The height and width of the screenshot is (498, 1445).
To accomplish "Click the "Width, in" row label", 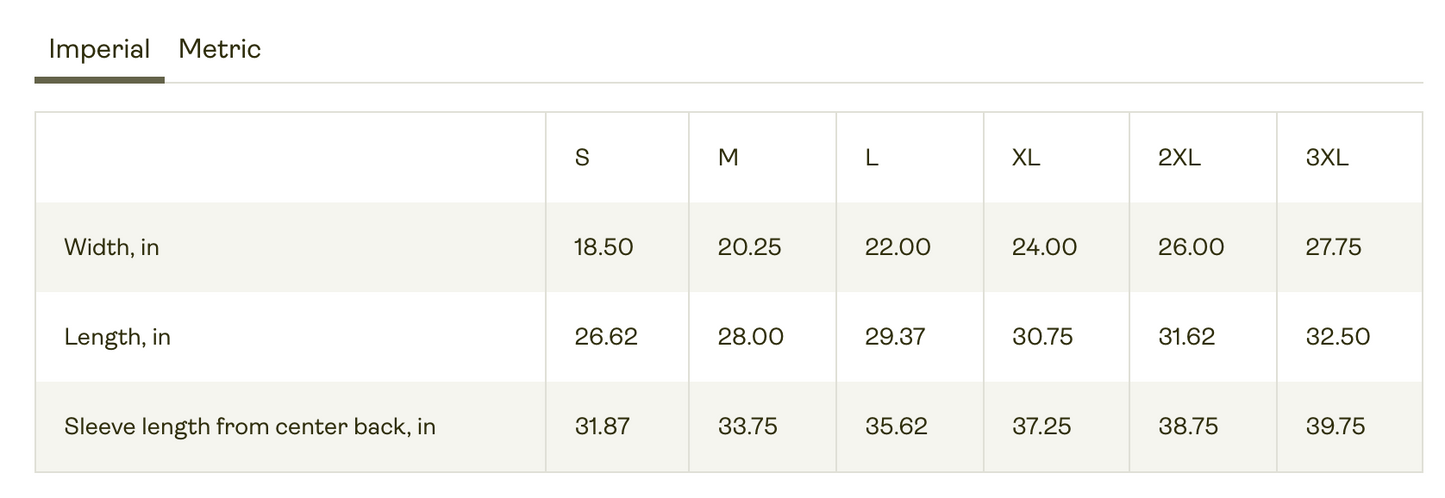I will 112,247.
